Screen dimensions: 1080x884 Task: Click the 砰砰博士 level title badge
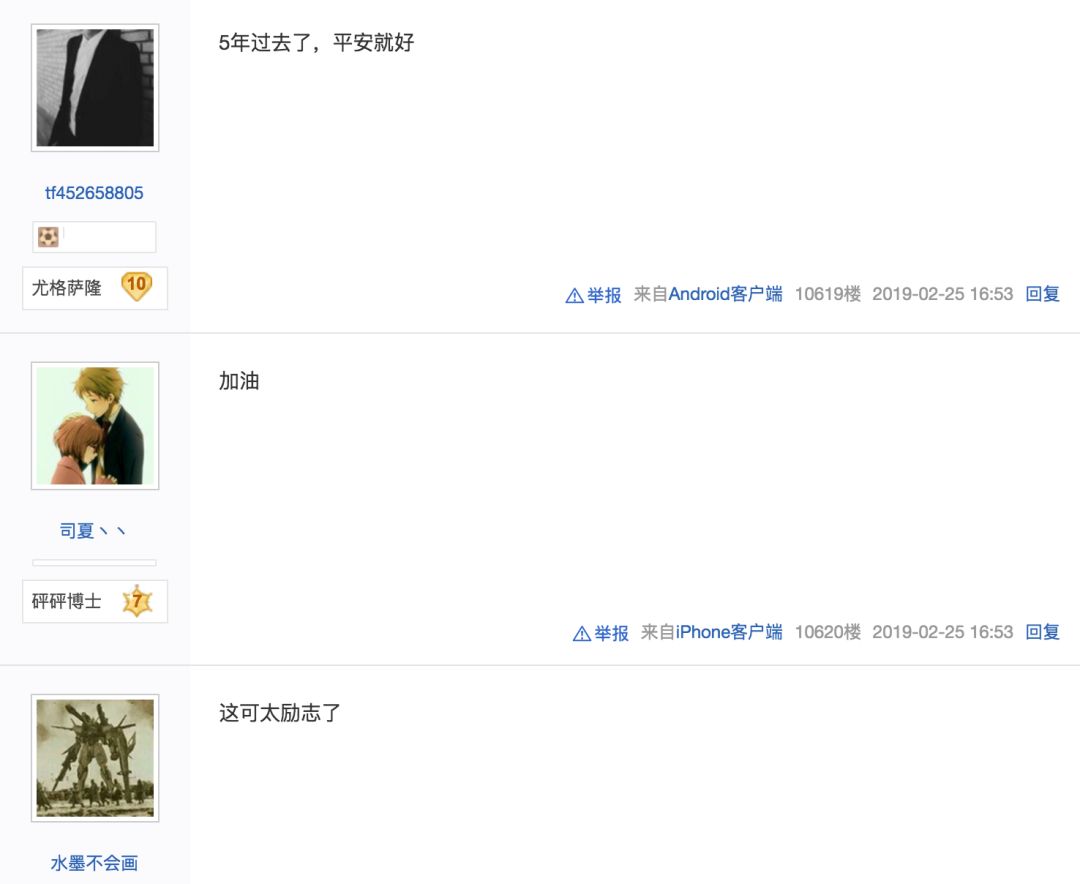pyautogui.click(x=95, y=602)
